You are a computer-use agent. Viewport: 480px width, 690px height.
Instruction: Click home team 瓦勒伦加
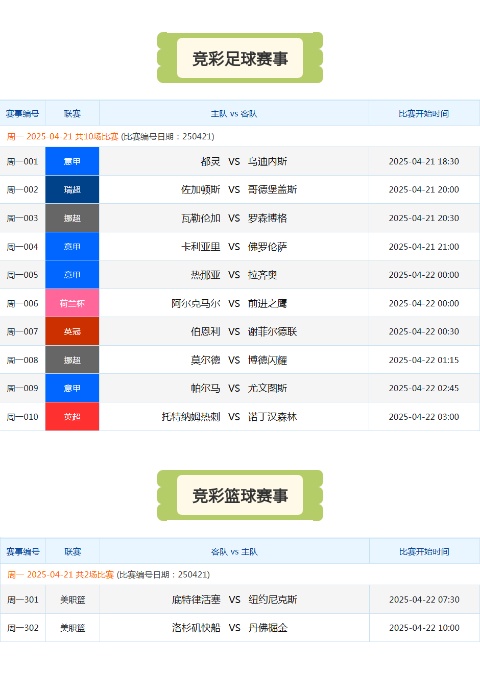tap(201, 218)
